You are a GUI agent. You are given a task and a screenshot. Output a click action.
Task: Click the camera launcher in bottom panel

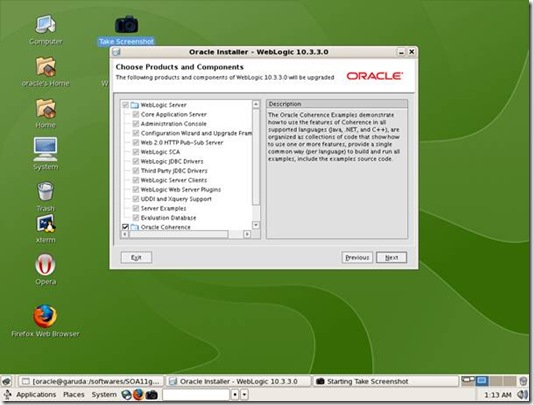coord(152,394)
